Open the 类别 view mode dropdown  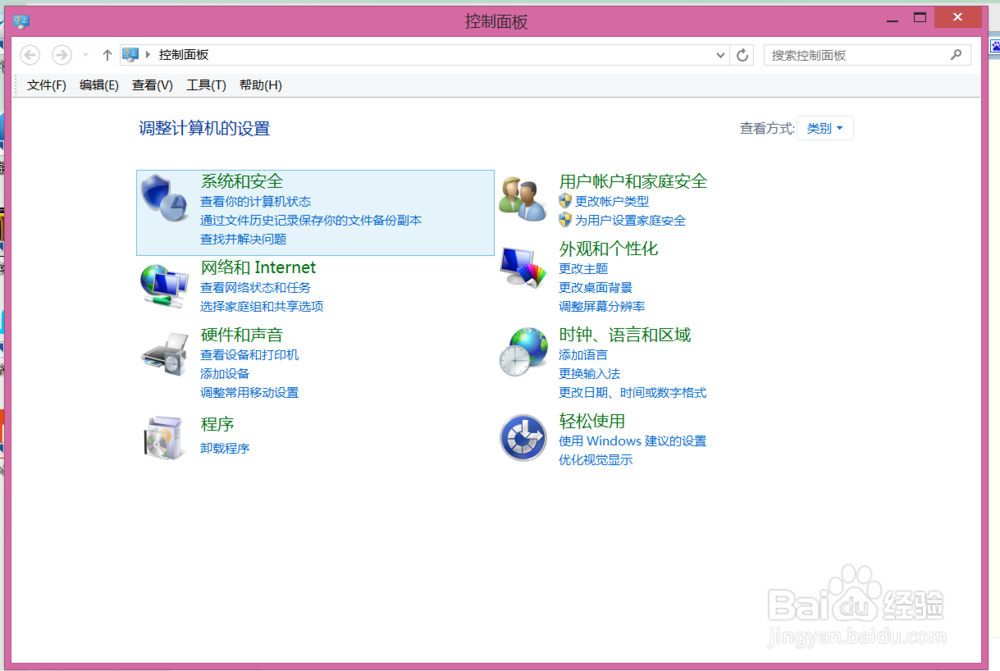click(825, 128)
